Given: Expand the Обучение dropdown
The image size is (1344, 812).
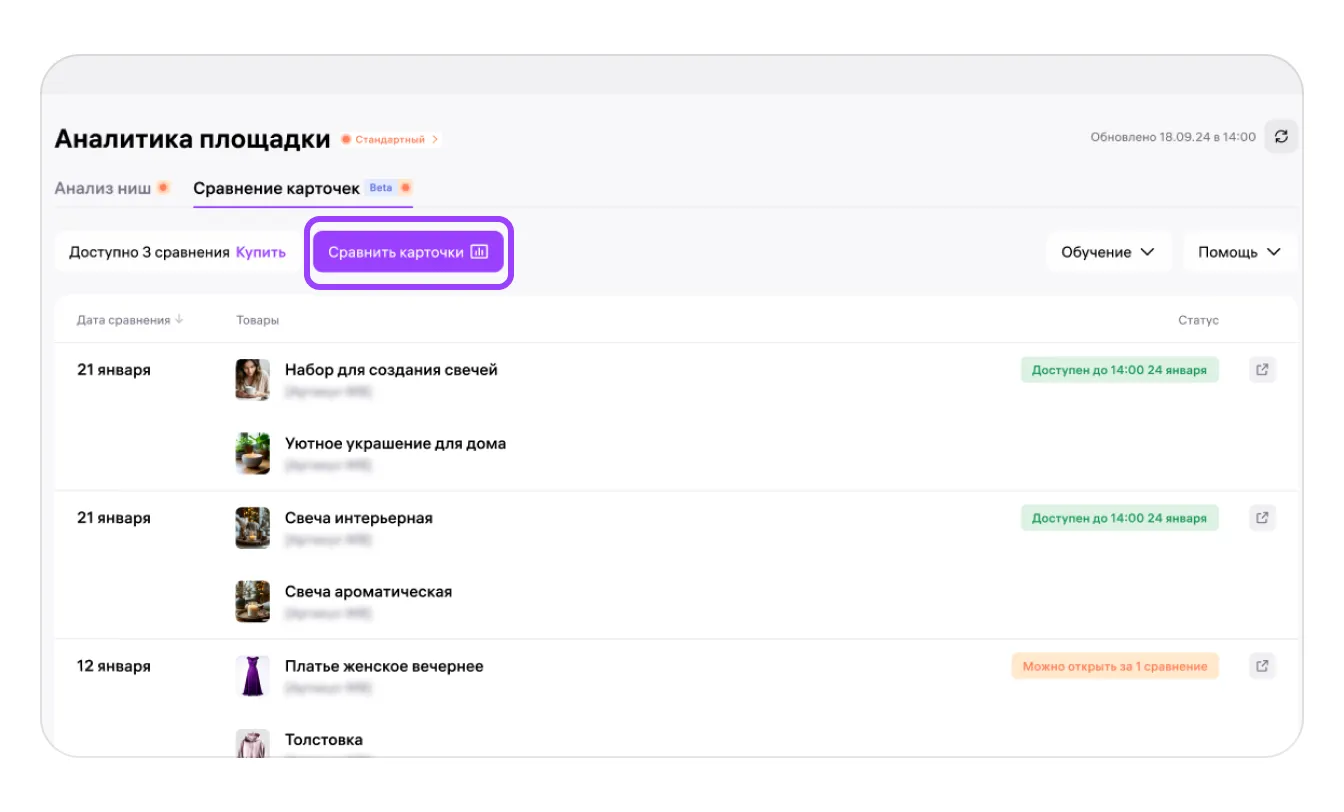Looking at the screenshot, I should click(x=1108, y=252).
